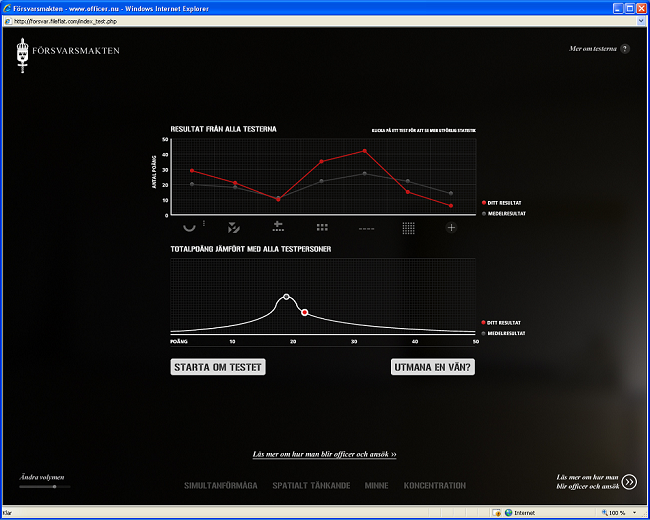Click the question mark help icon

tap(625, 48)
